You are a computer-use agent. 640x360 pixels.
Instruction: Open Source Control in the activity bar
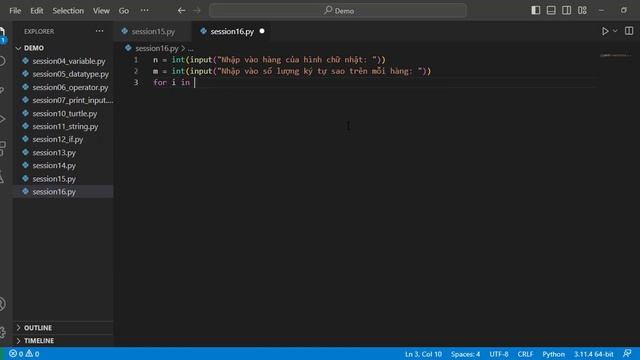(x=2, y=90)
